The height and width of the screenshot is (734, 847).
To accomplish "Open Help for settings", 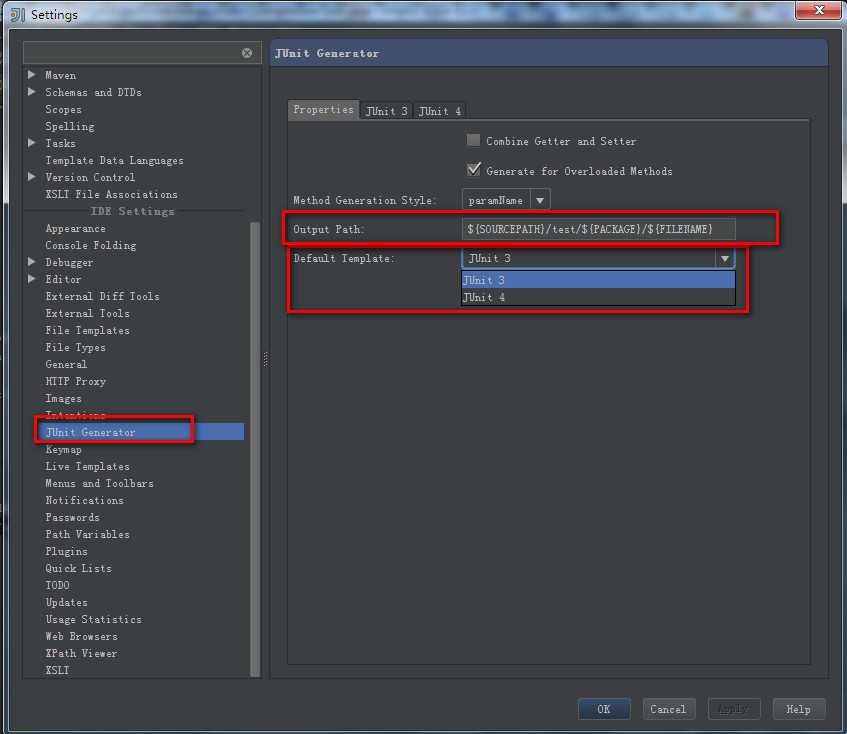I will 798,709.
